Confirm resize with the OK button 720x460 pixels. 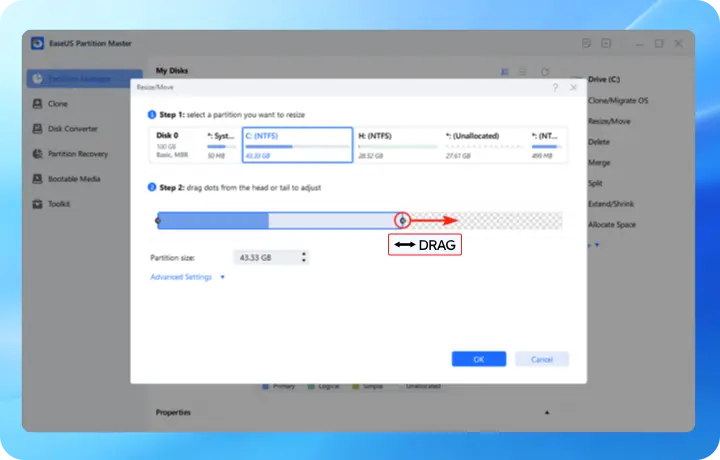tap(479, 359)
